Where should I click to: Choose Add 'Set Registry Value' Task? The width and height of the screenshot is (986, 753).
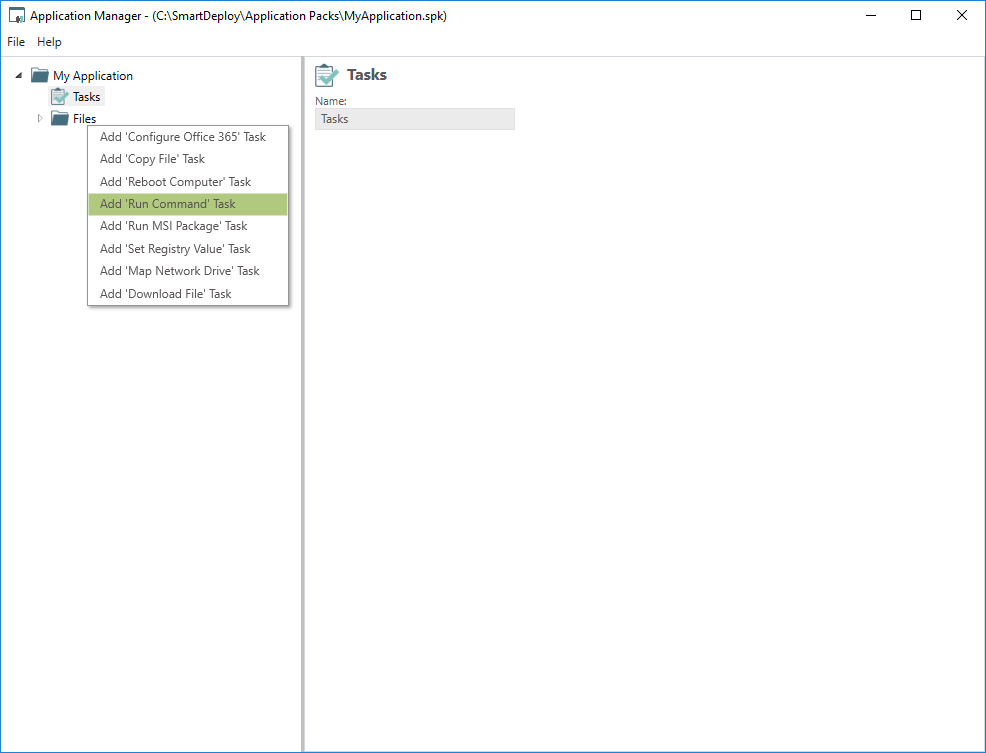point(187,249)
